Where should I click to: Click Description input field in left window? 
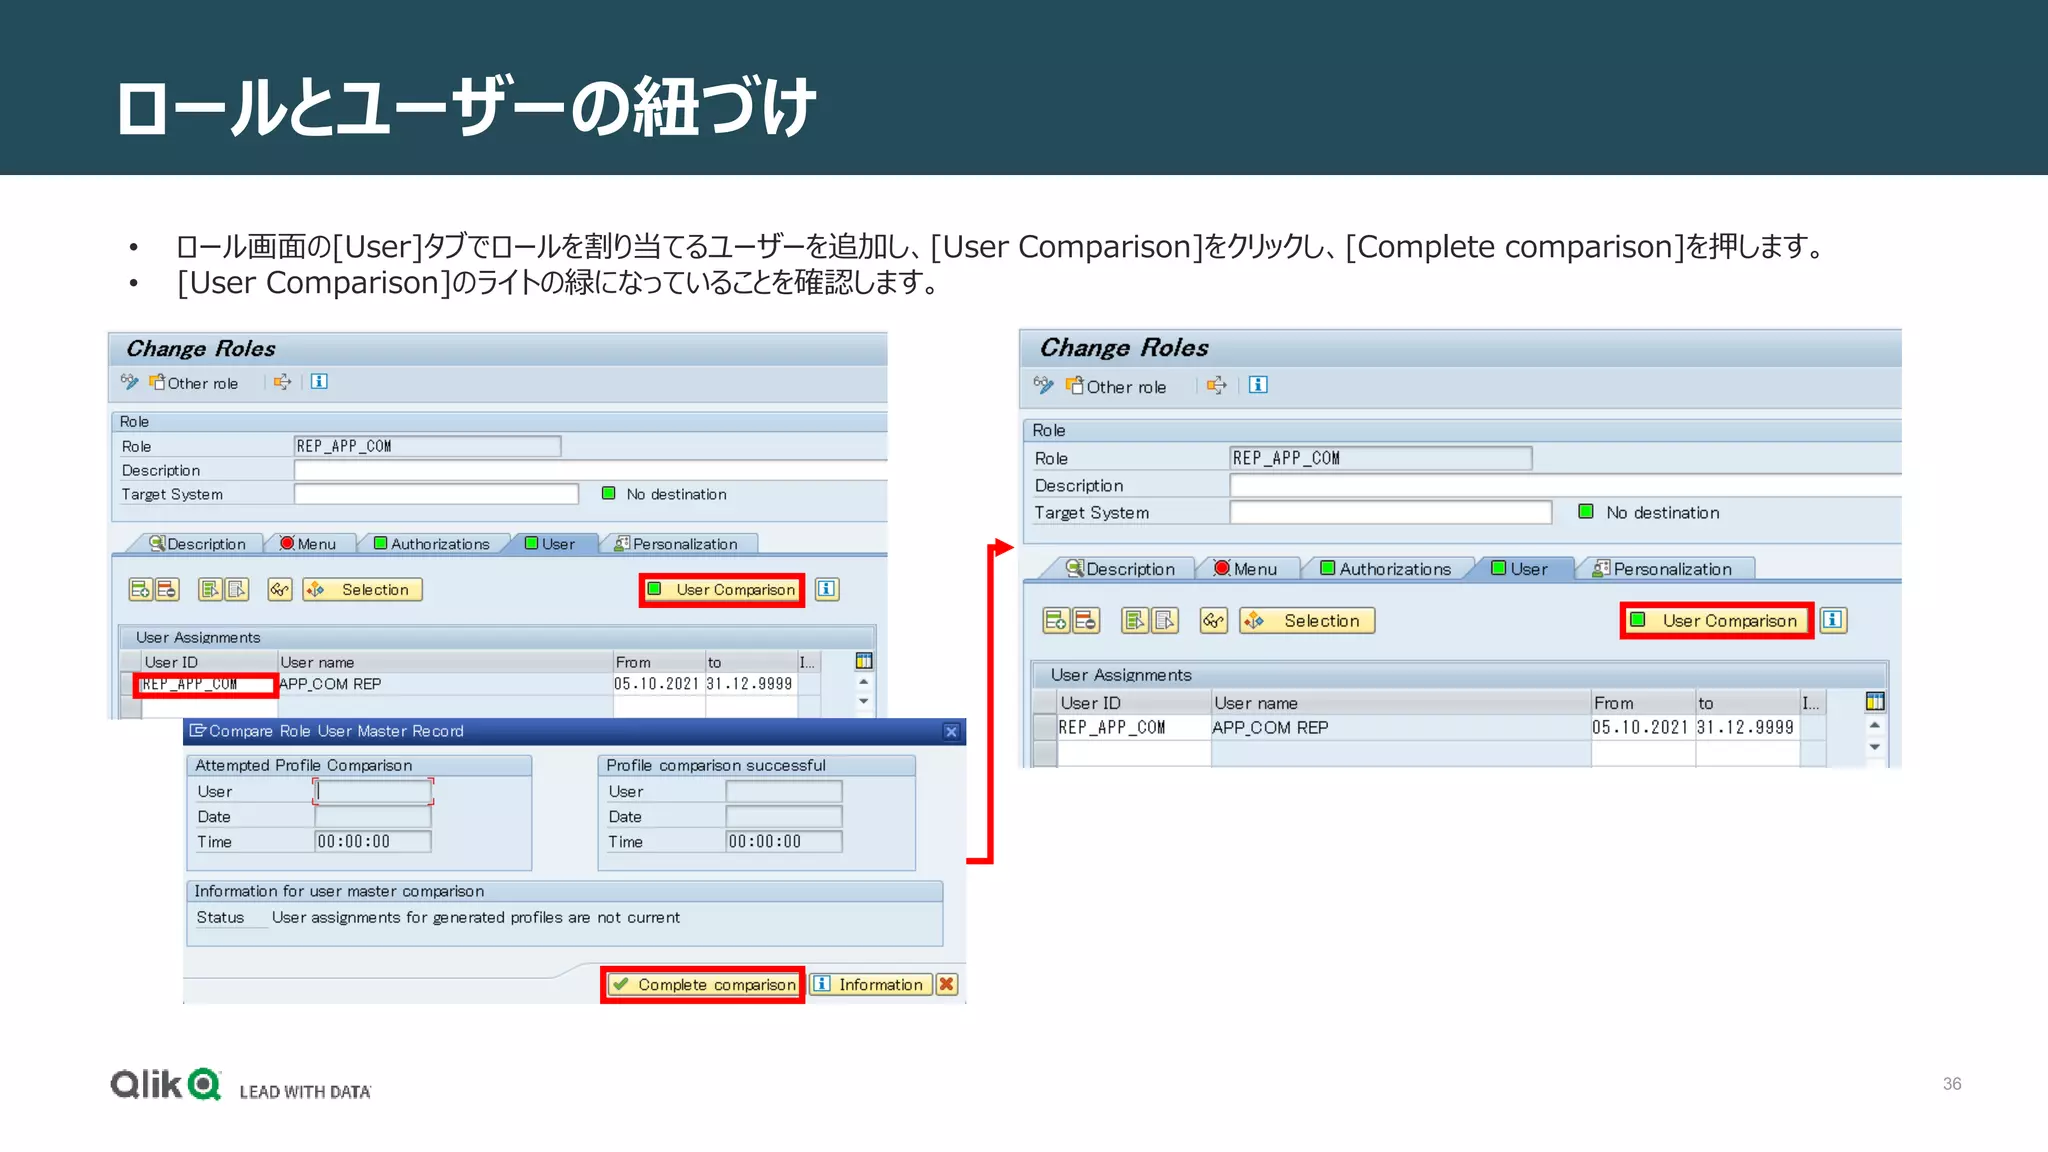coord(590,470)
